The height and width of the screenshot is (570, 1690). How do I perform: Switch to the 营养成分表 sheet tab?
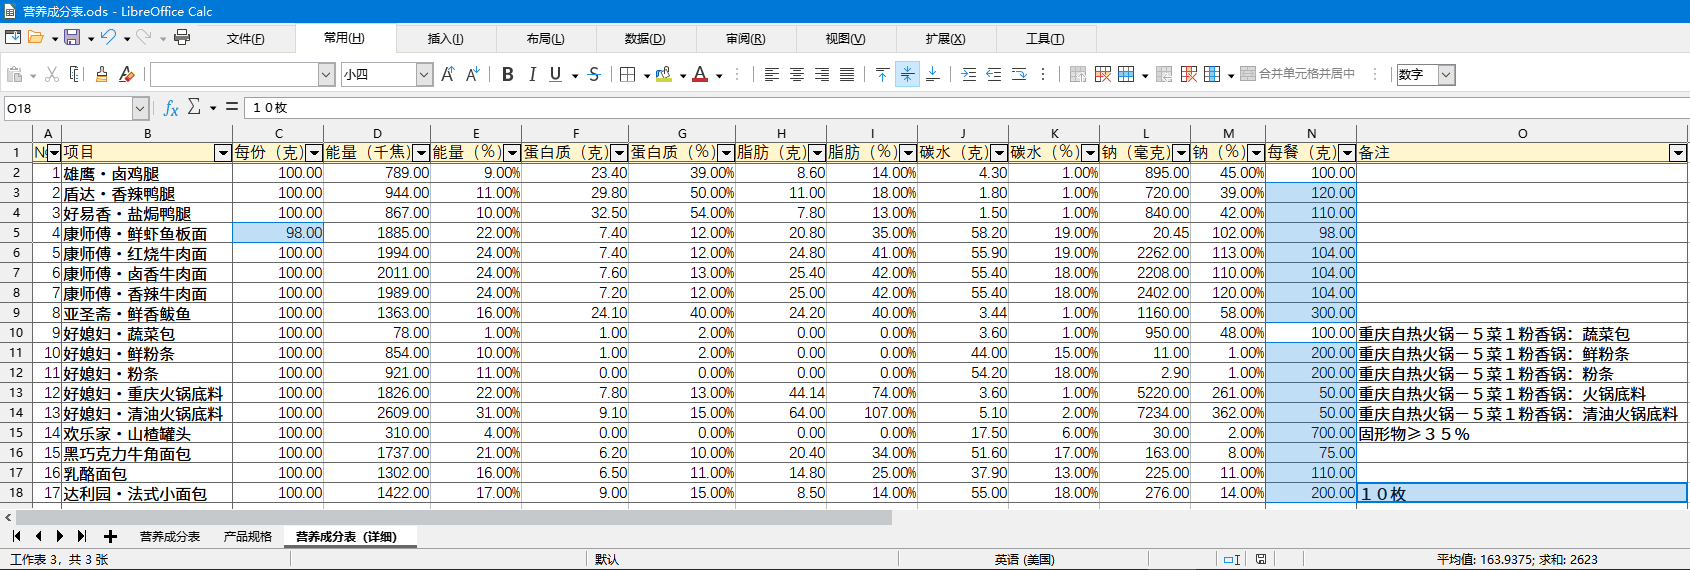coord(170,537)
